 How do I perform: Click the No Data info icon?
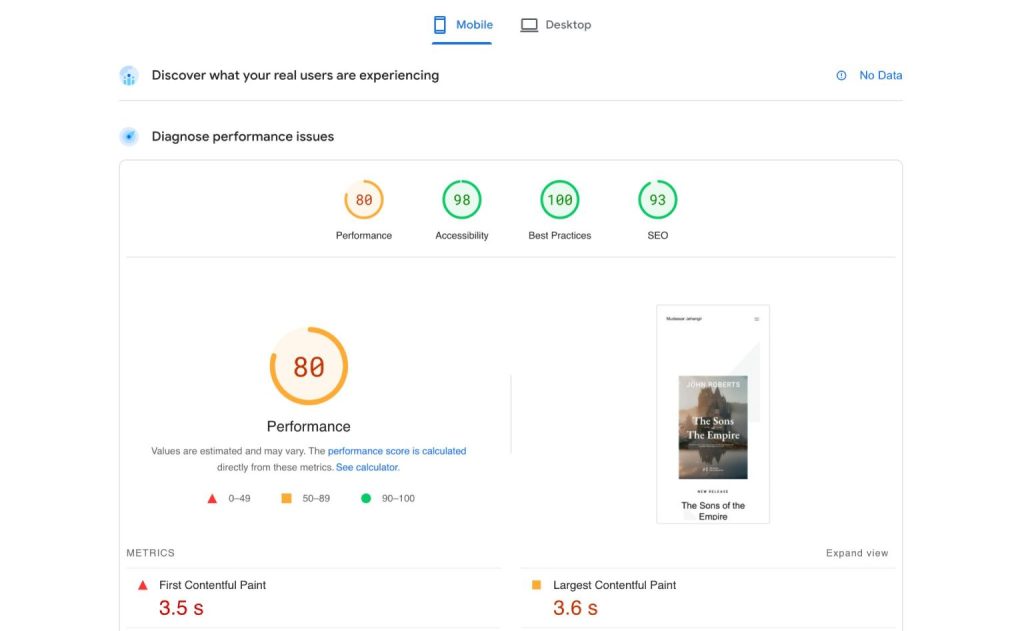click(841, 76)
